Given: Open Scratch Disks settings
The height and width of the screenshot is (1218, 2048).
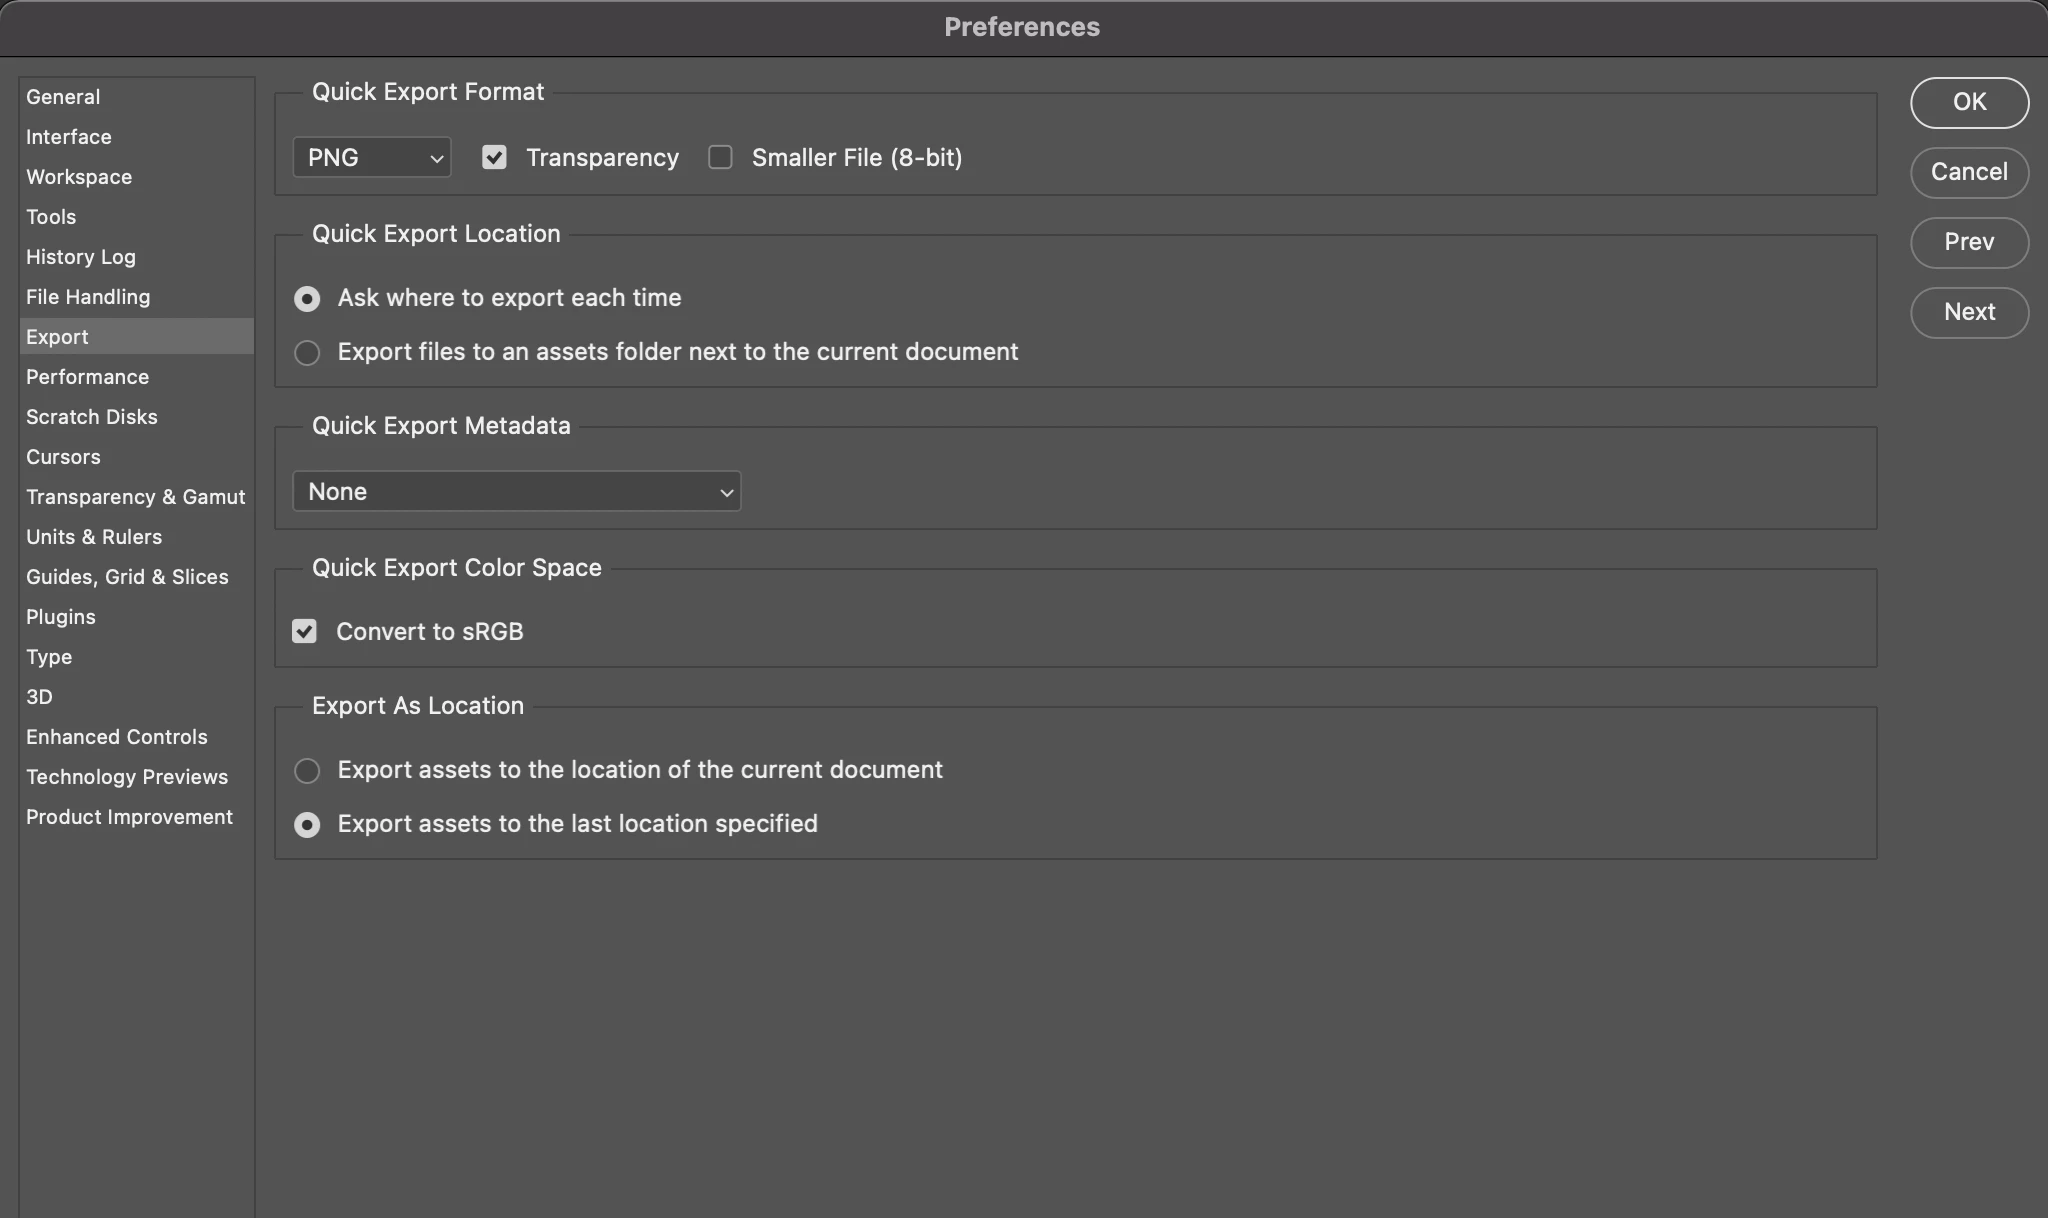Looking at the screenshot, I should pyautogui.click(x=91, y=417).
